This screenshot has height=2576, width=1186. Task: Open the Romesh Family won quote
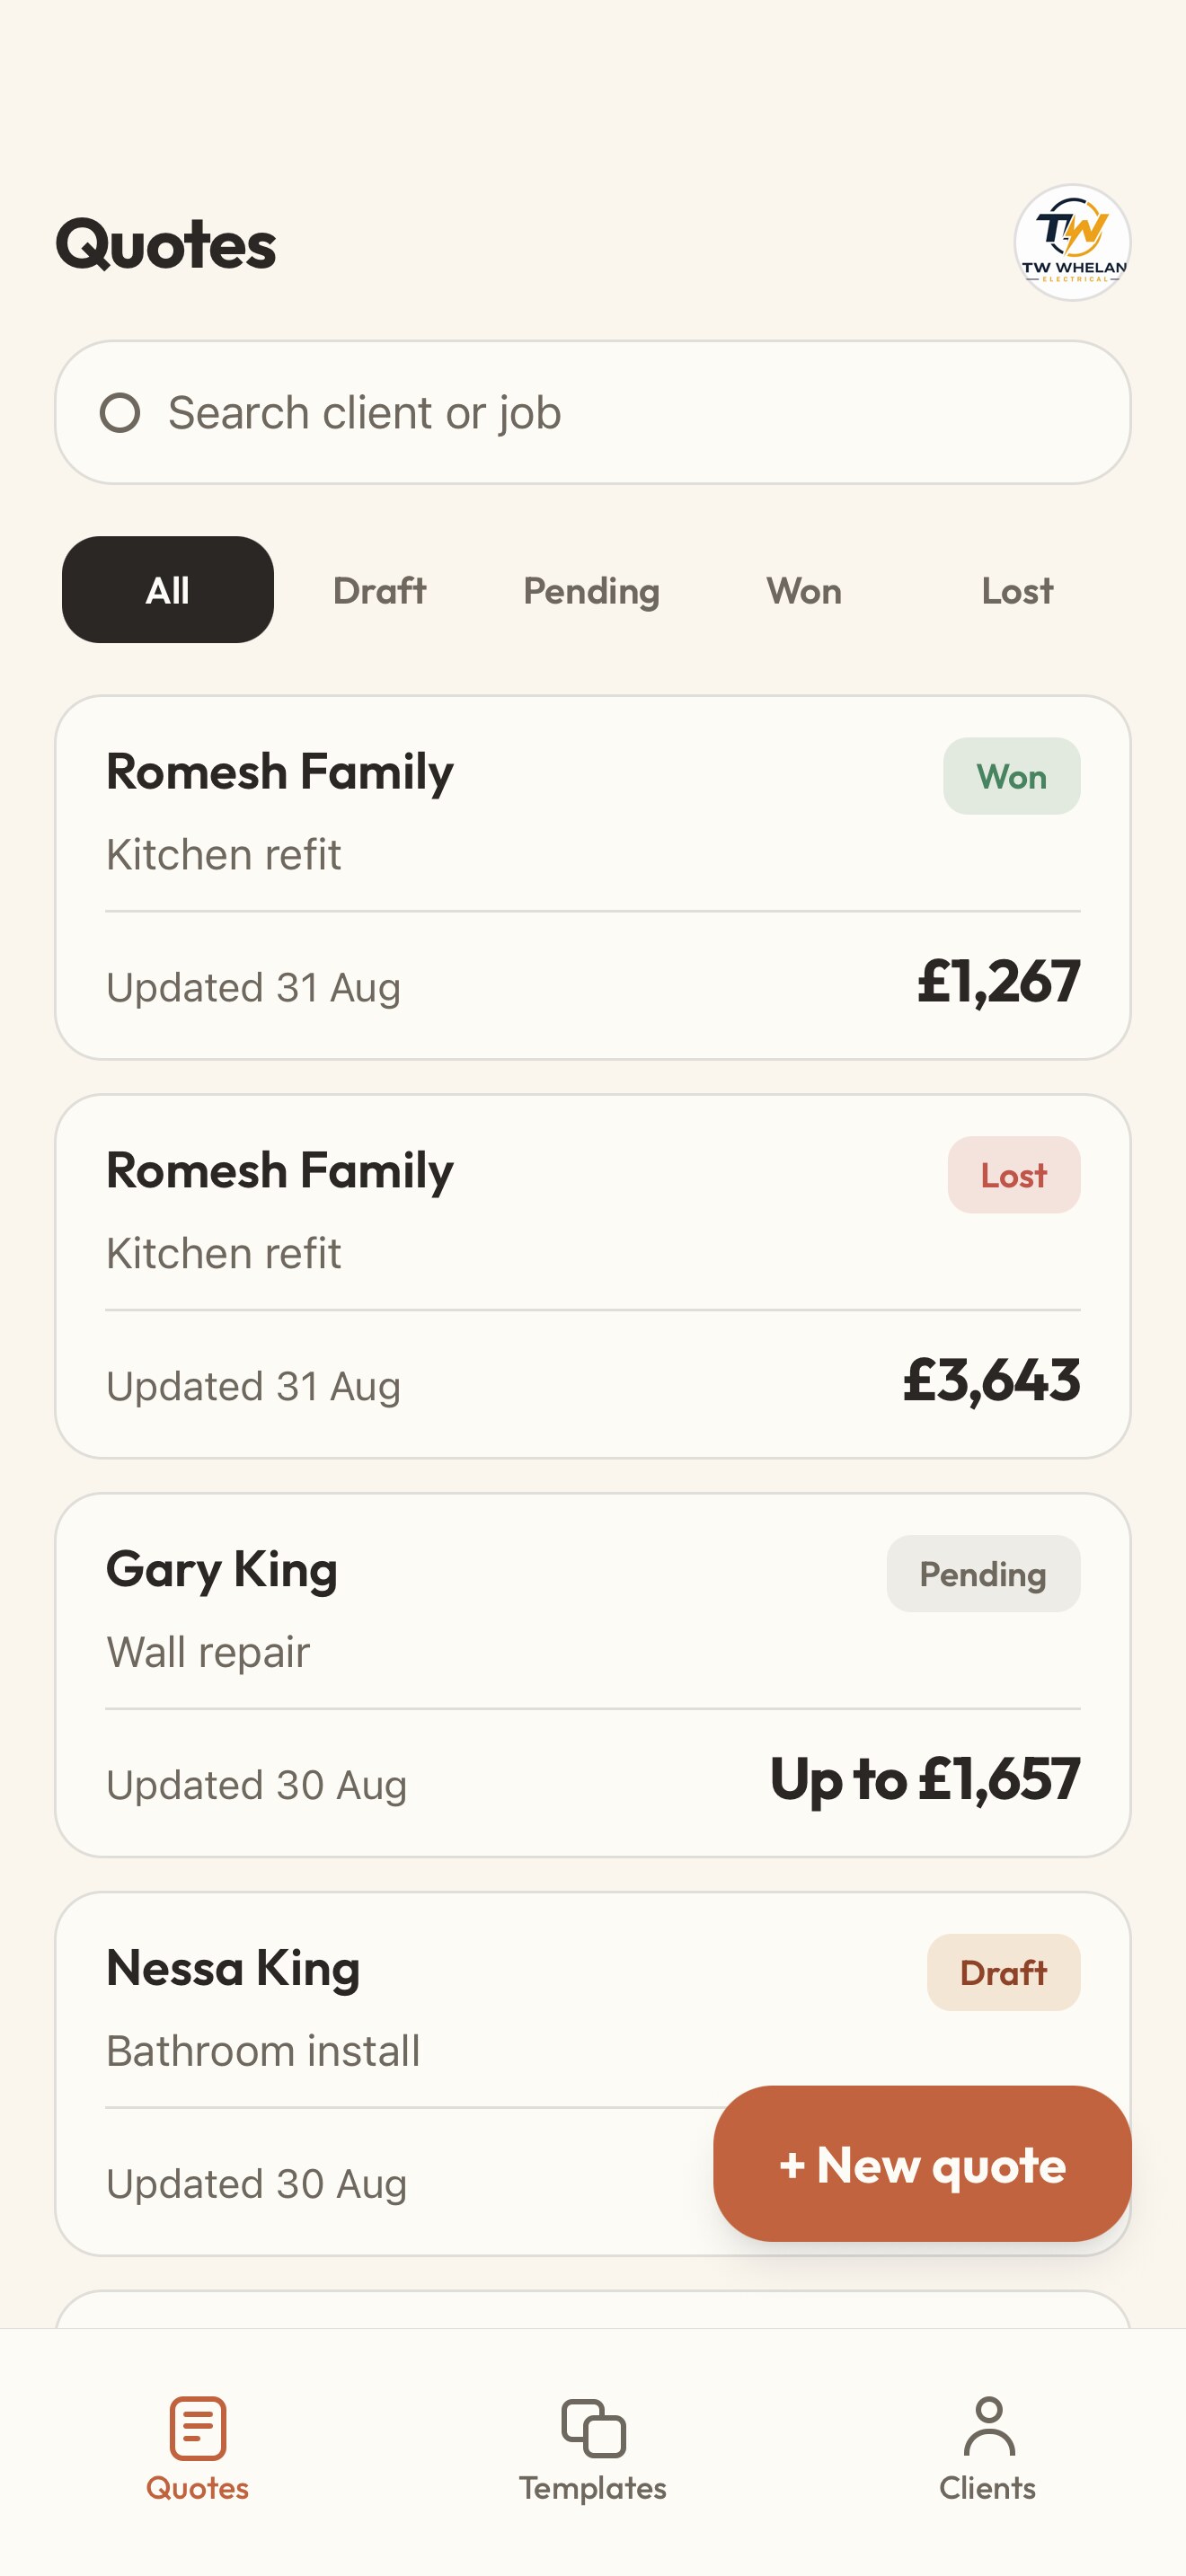point(593,878)
